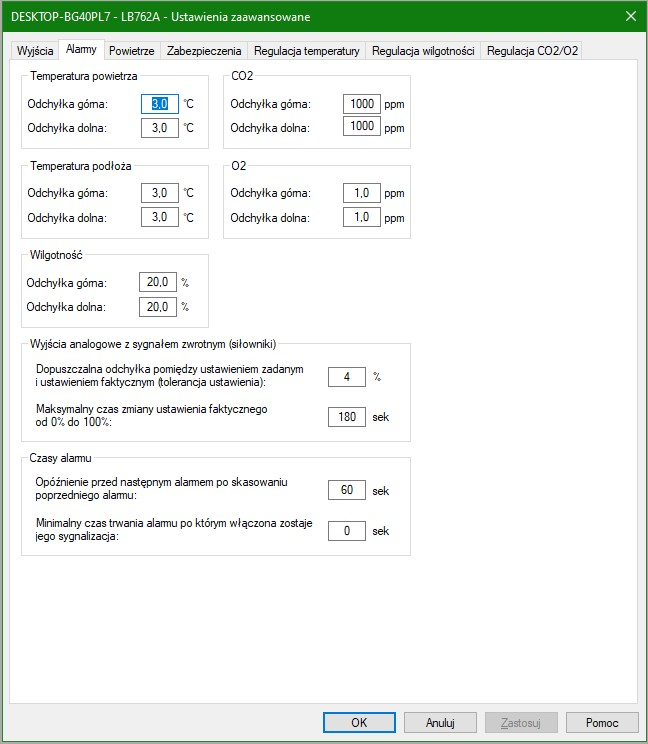Click the Opóźnienie przed następnym alarmem text

(161, 489)
